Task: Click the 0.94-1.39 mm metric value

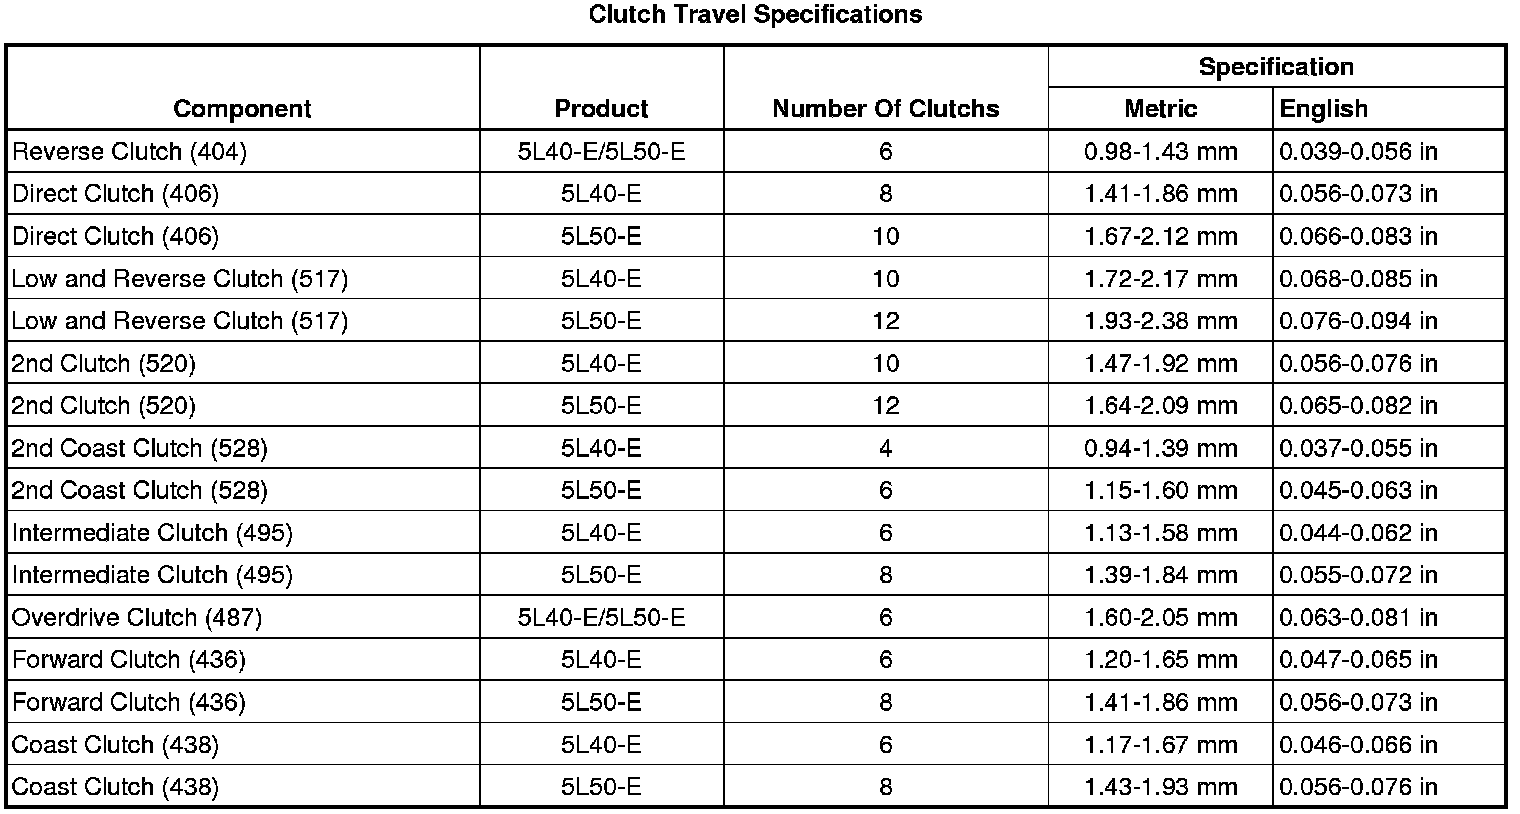Action: pyautogui.click(x=1160, y=449)
